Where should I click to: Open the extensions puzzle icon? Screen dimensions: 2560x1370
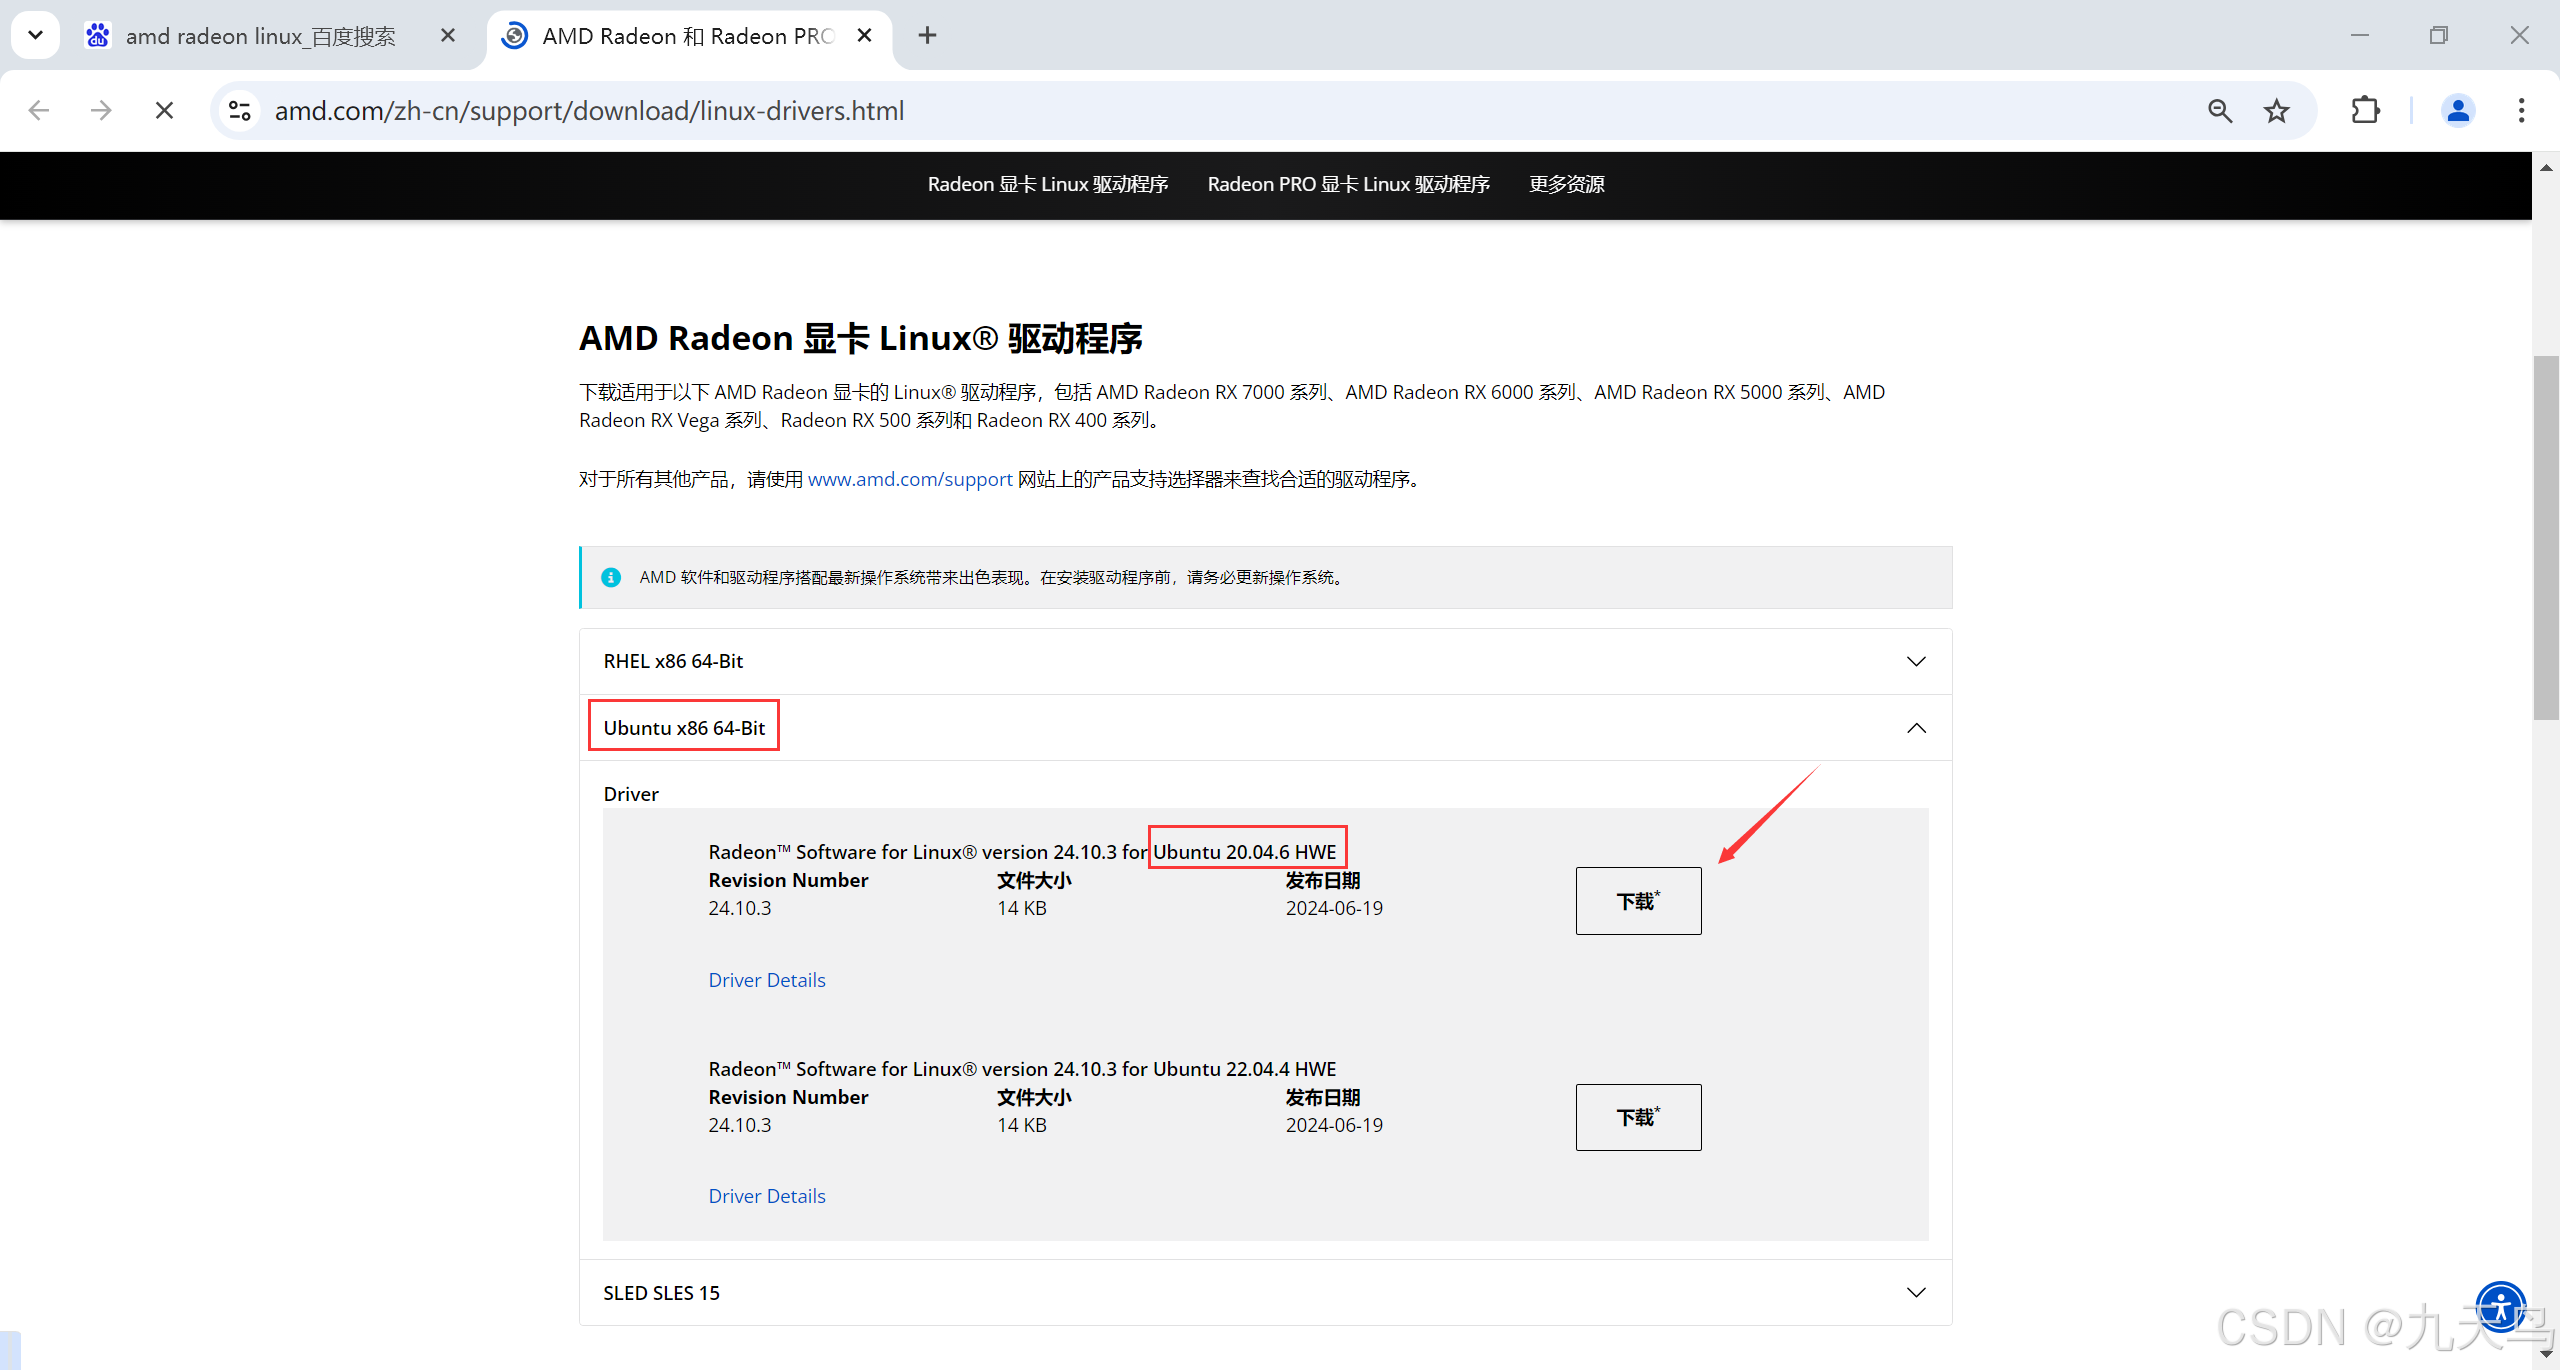click(x=2365, y=110)
